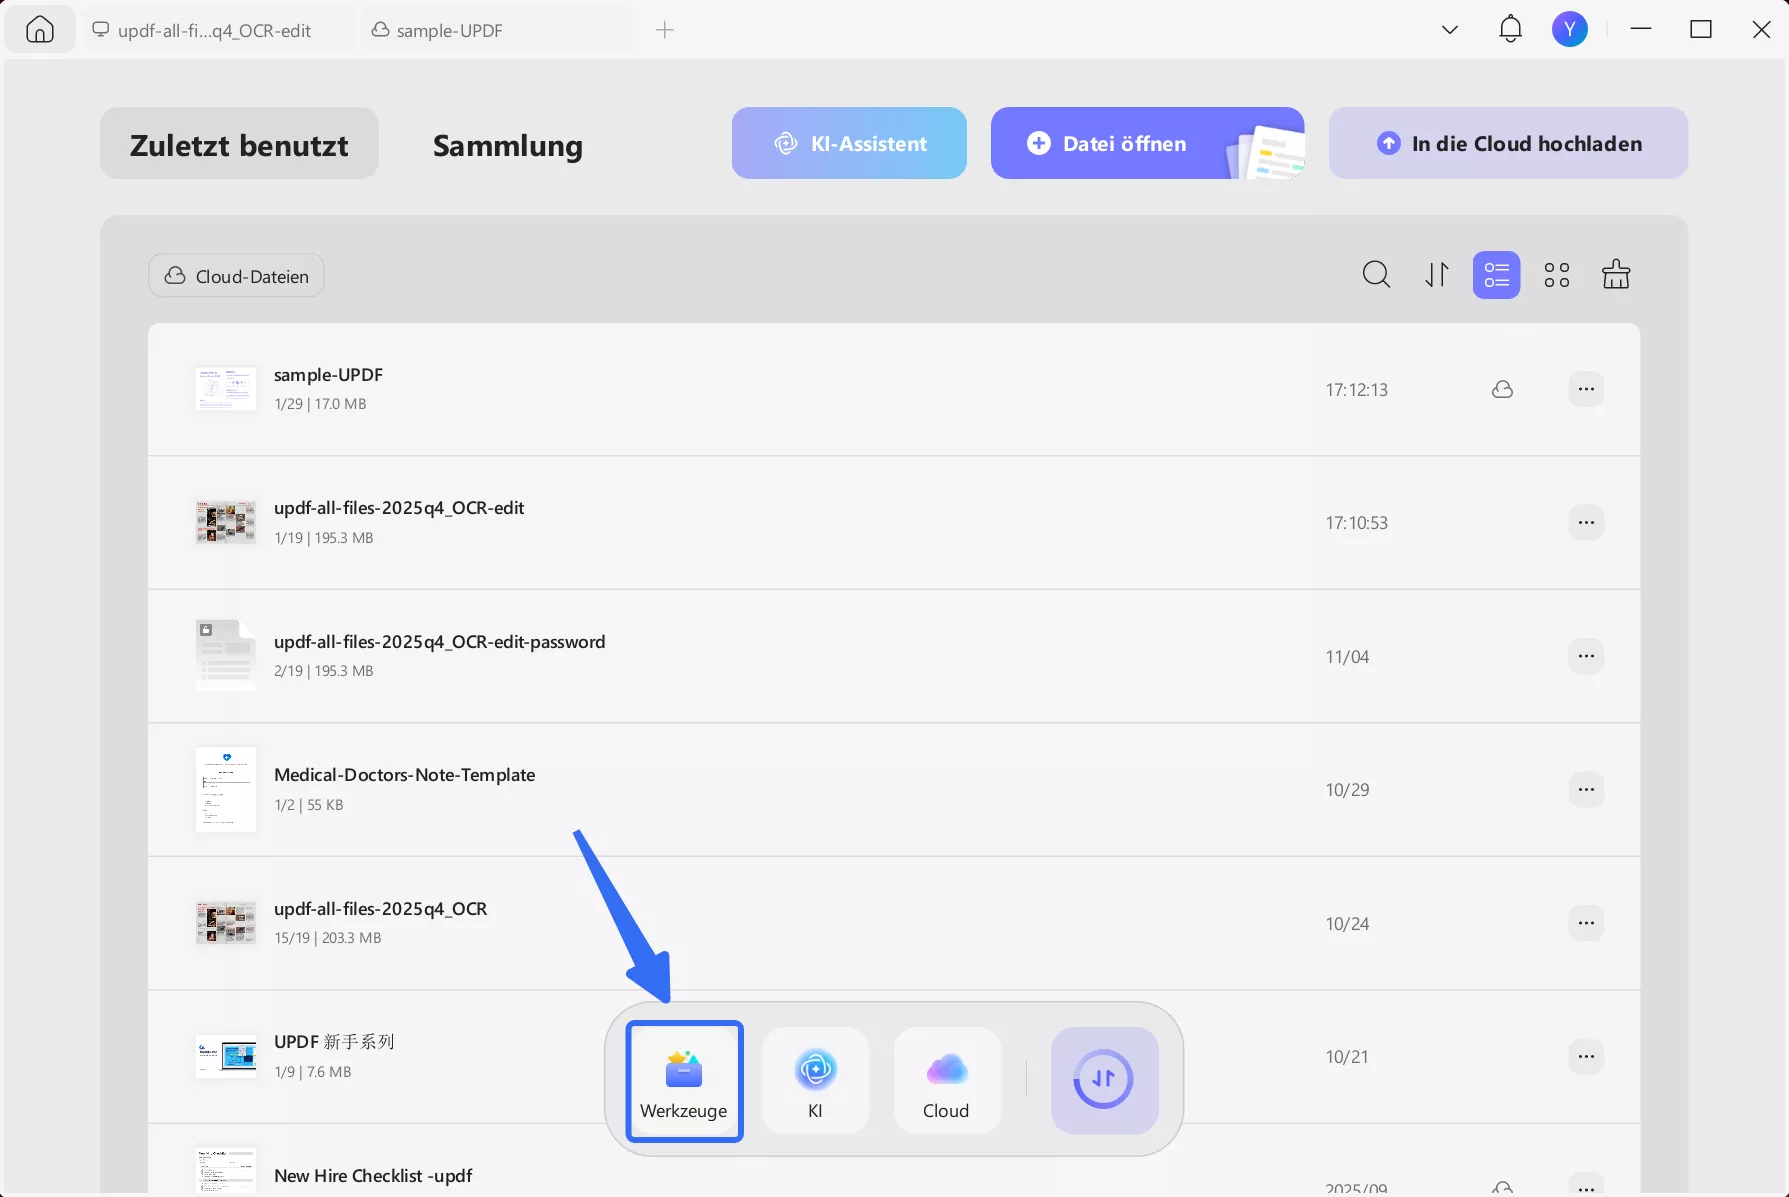Click the 1/2 | 55 KB details

click(x=309, y=805)
